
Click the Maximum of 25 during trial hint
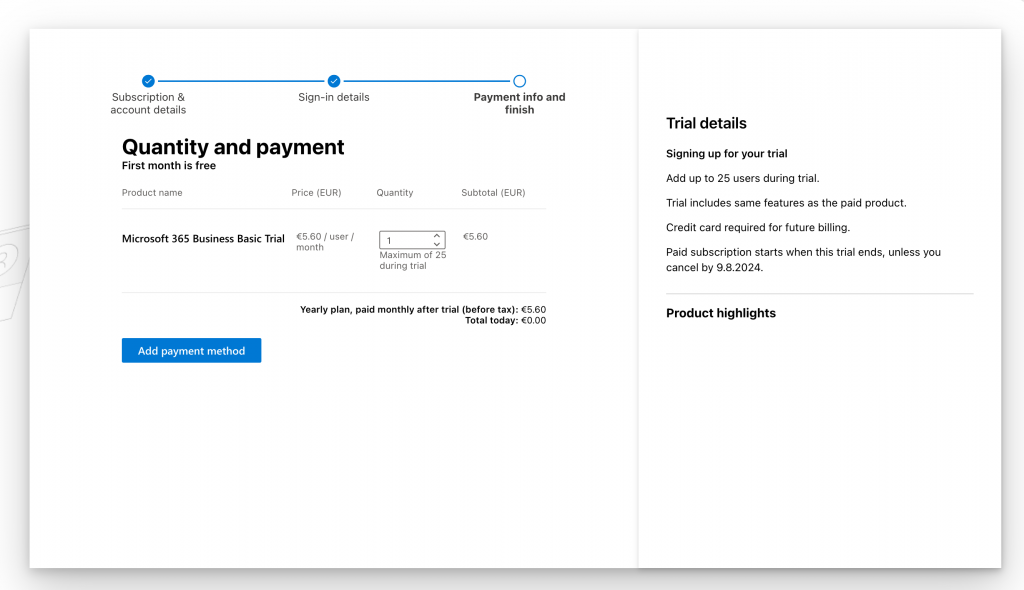413,261
